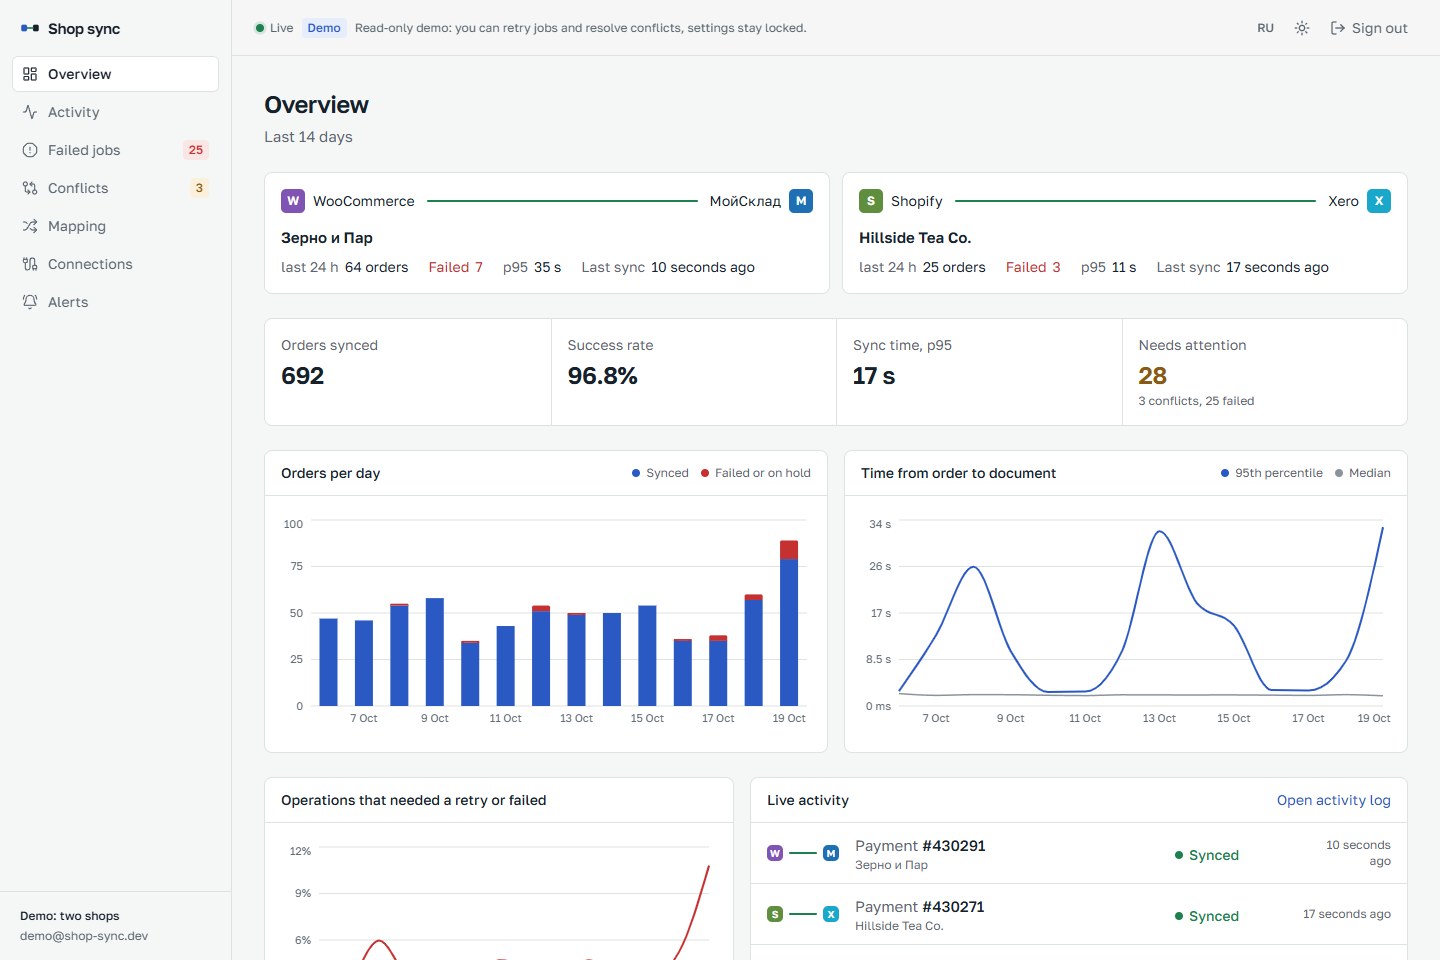Go to the Conflicts page
The height and width of the screenshot is (960, 1440).
[x=115, y=188]
